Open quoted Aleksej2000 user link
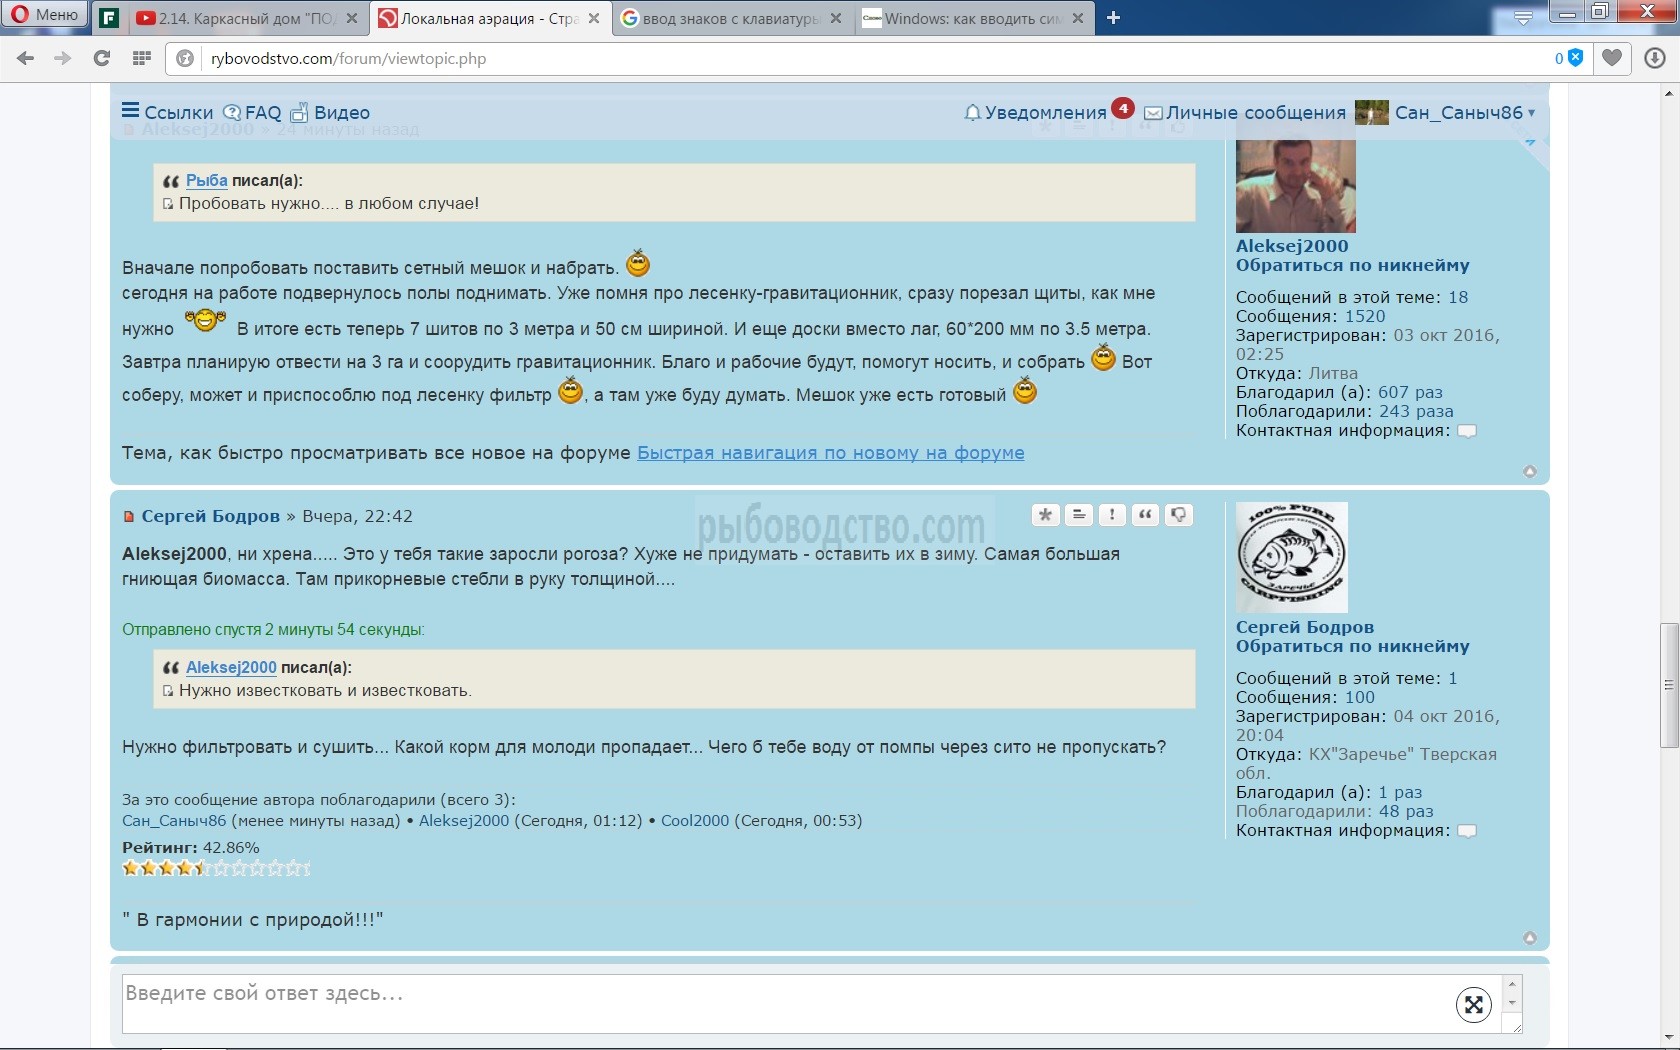Image resolution: width=1680 pixels, height=1050 pixels. coord(231,667)
